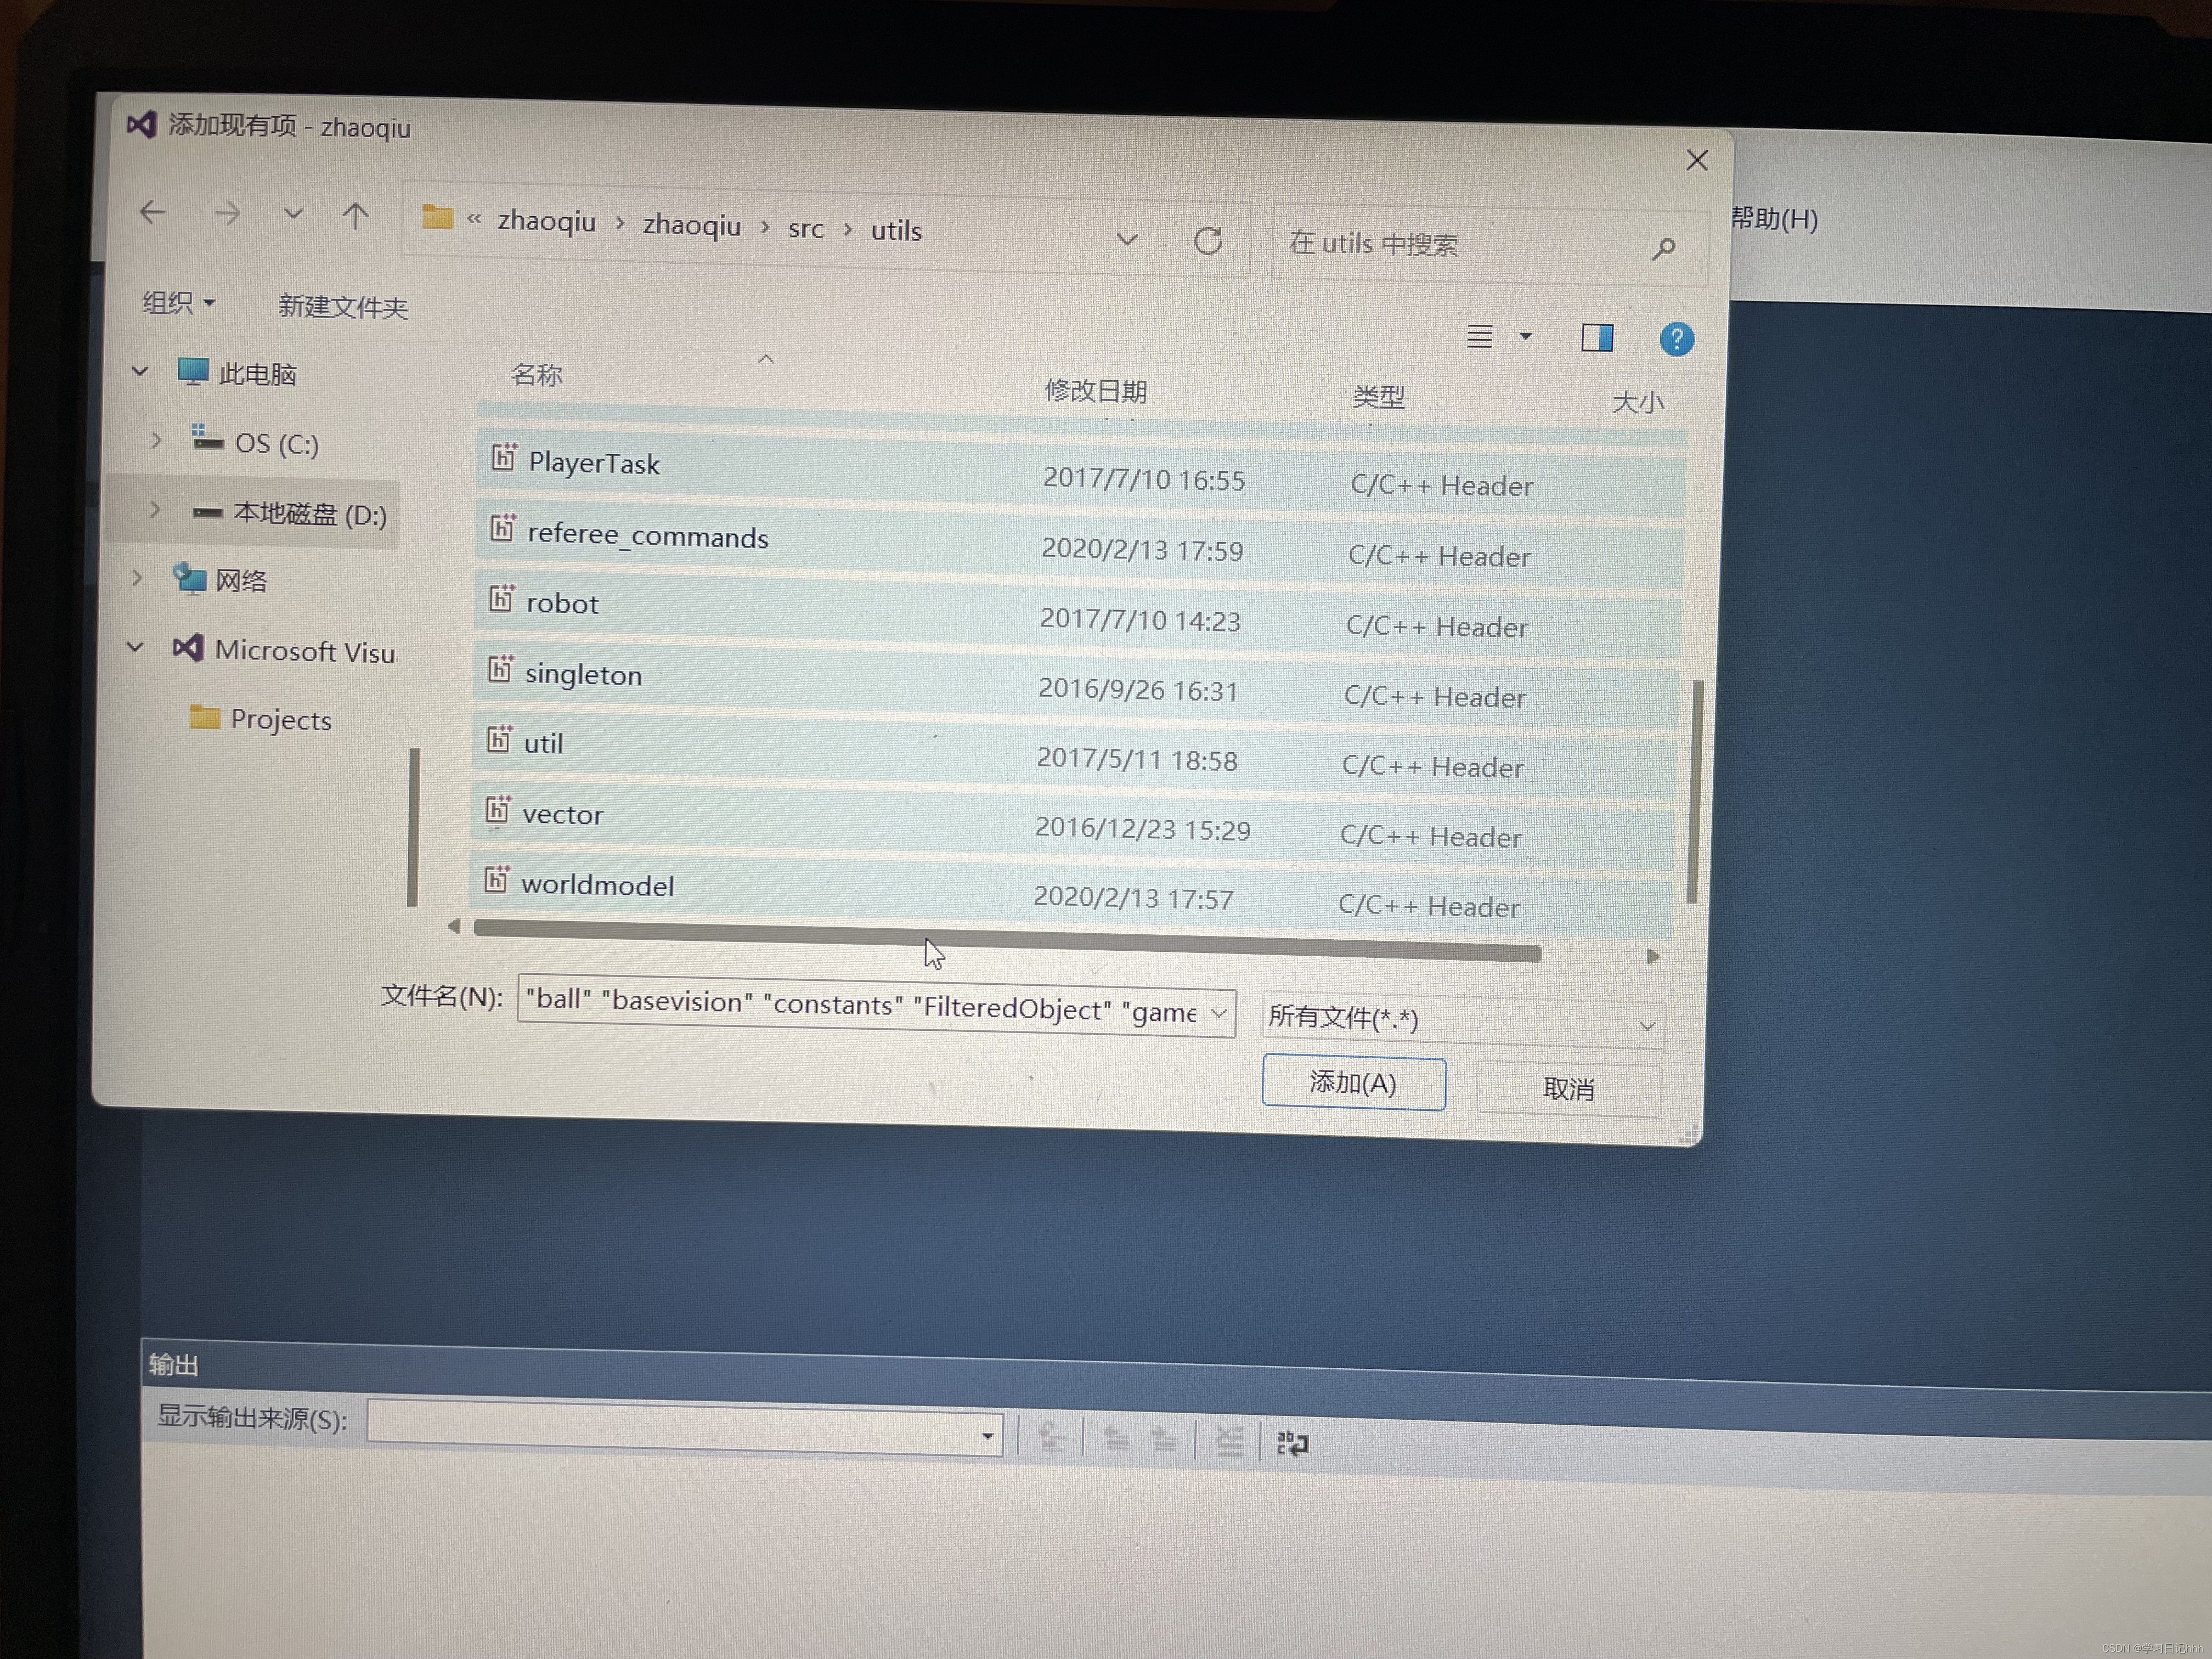The width and height of the screenshot is (2212, 1659).
Task: Toggle the preview pane icon
Action: pos(1596,338)
